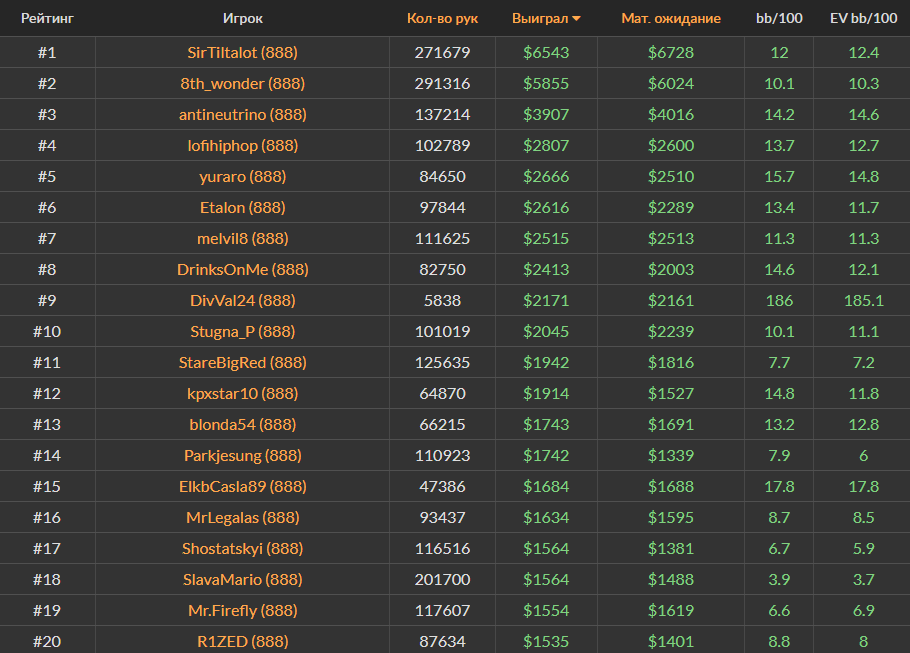Click DivVal24 (888) player name
This screenshot has width=910, height=653.
tap(242, 300)
